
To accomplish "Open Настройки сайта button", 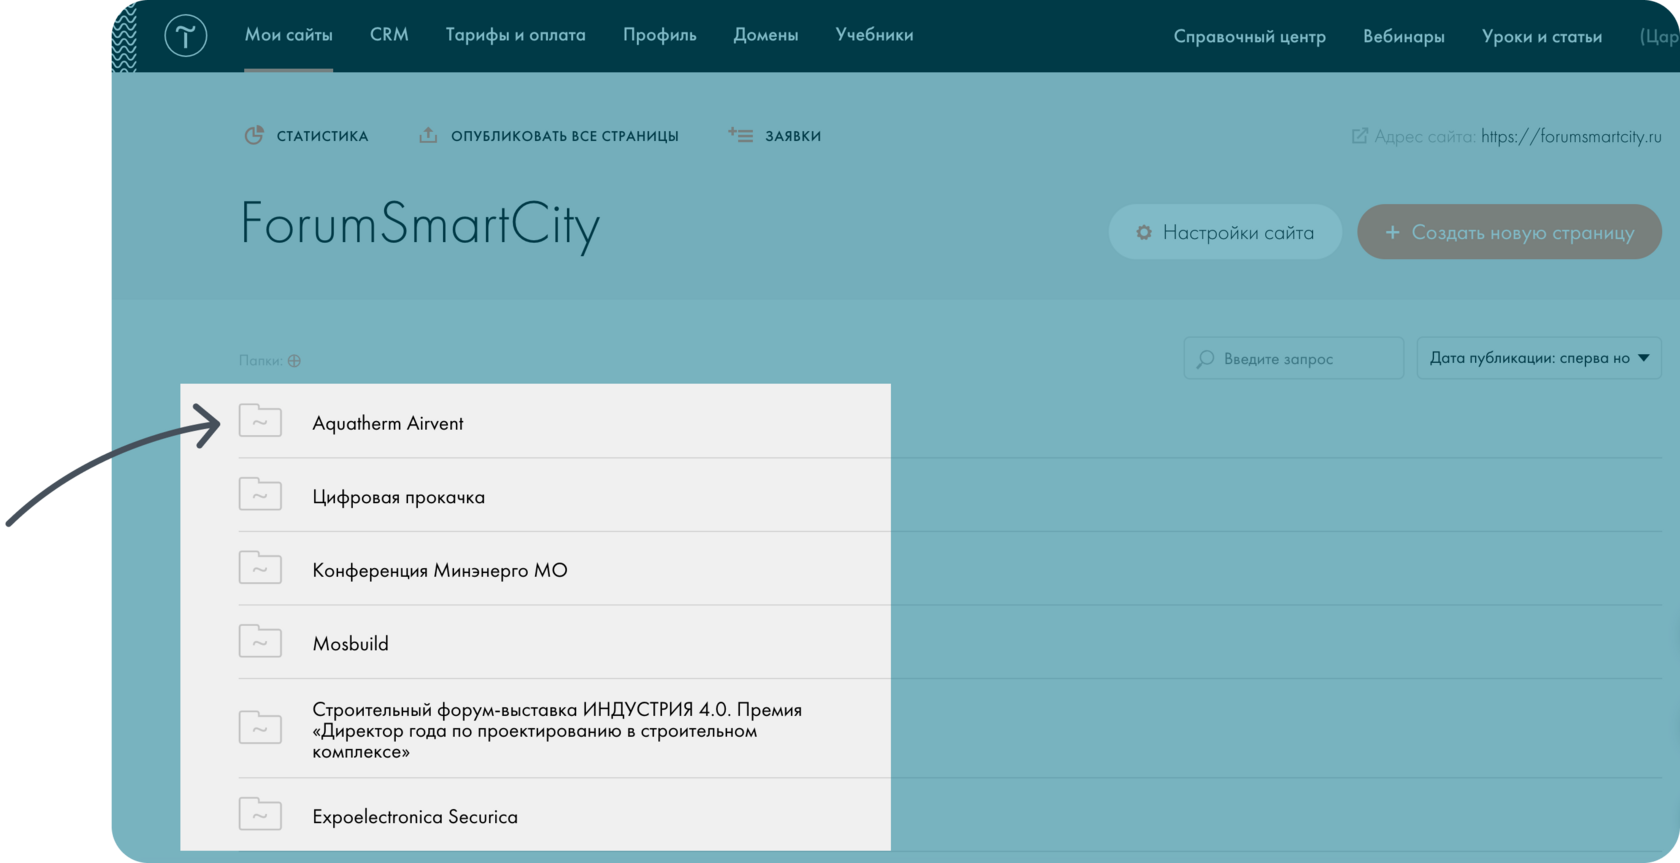I will (x=1225, y=232).
